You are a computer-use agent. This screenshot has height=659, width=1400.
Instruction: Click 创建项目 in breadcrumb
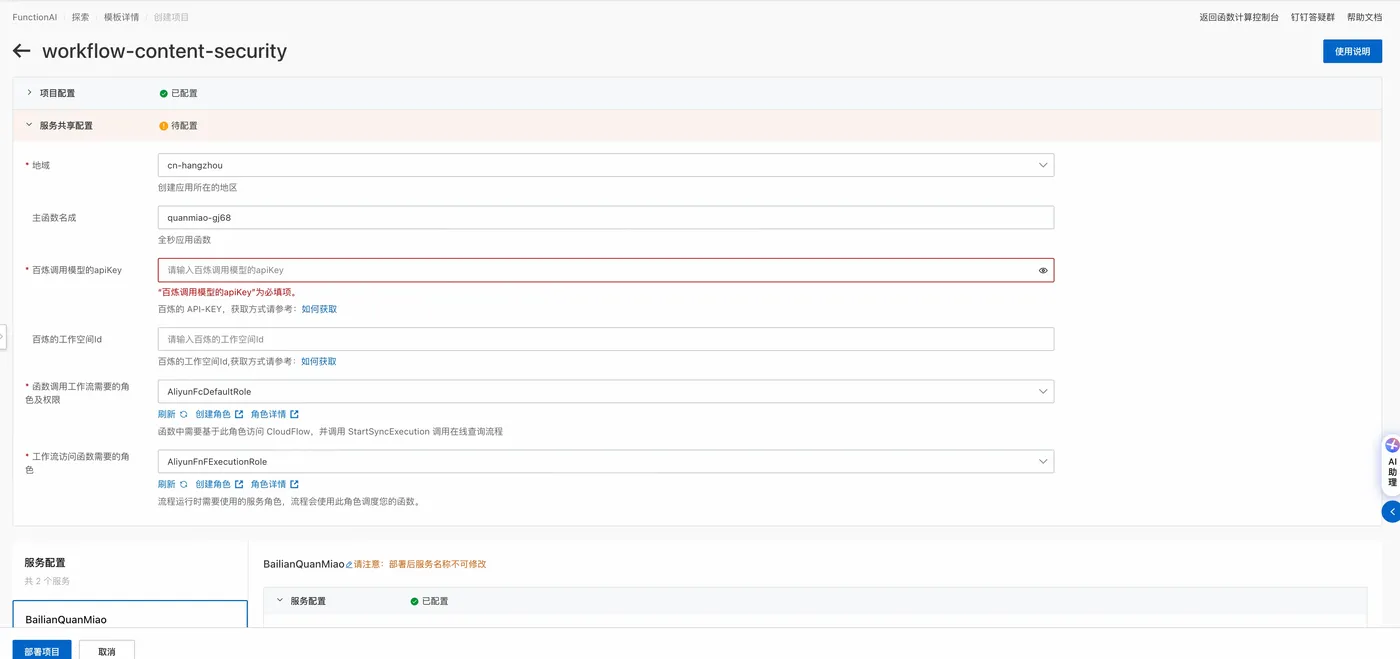pos(171,17)
